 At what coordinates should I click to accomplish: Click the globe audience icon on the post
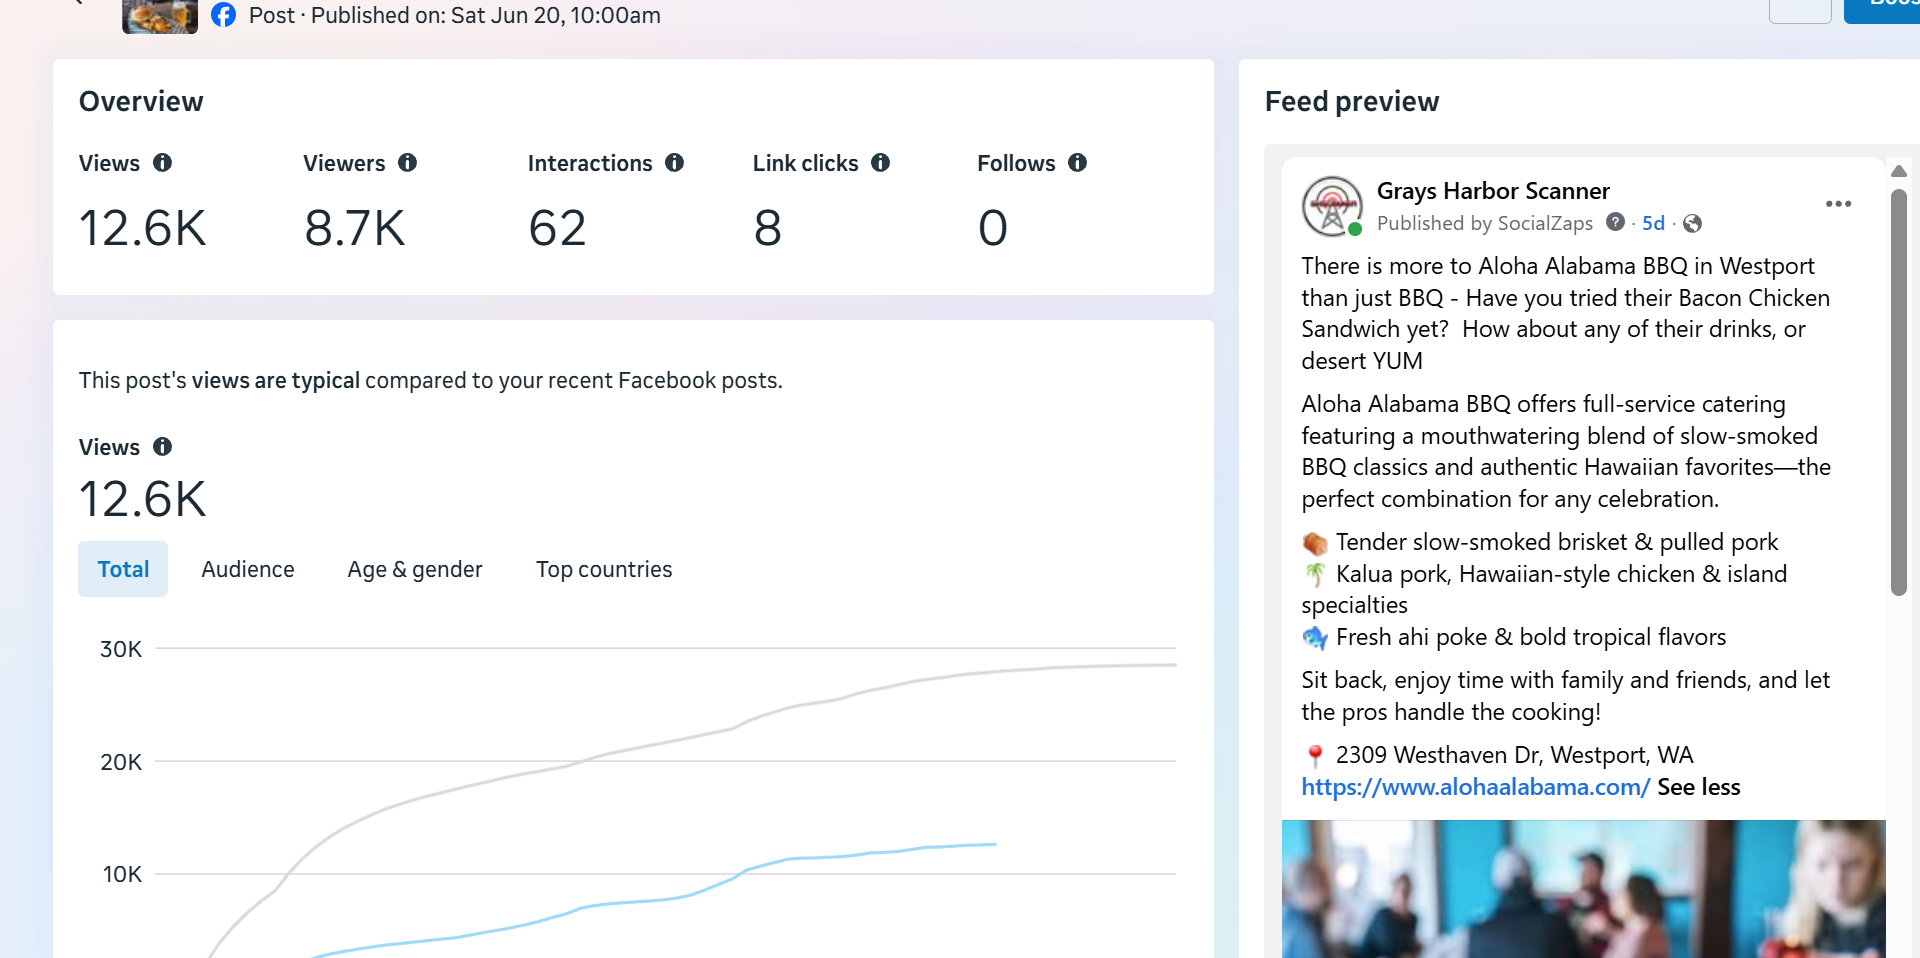[1692, 223]
